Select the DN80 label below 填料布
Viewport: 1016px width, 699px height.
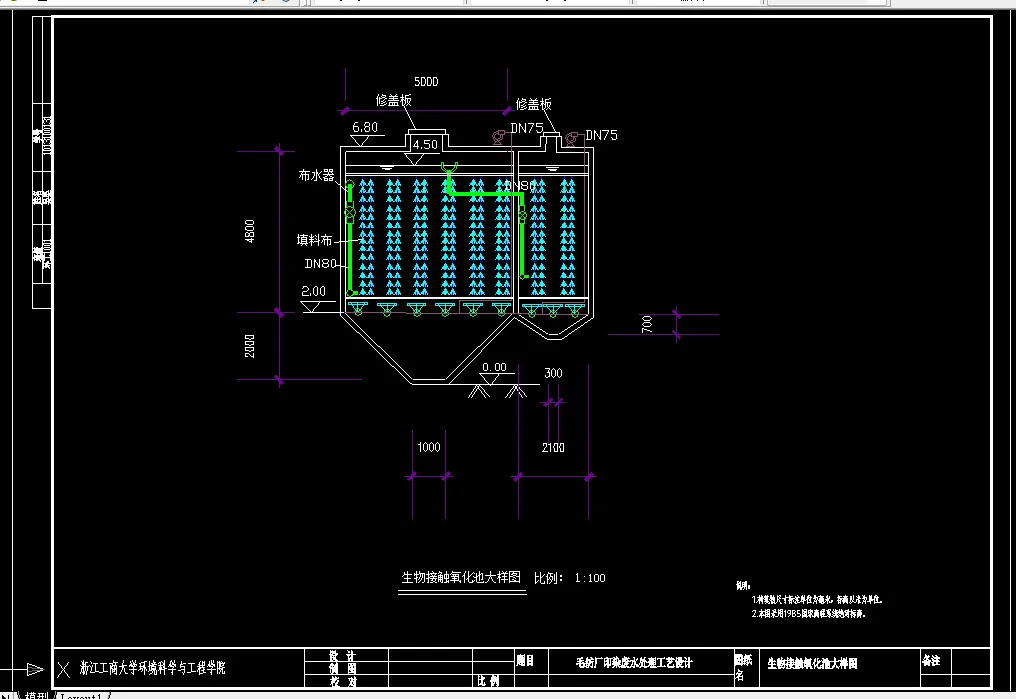click(321, 264)
